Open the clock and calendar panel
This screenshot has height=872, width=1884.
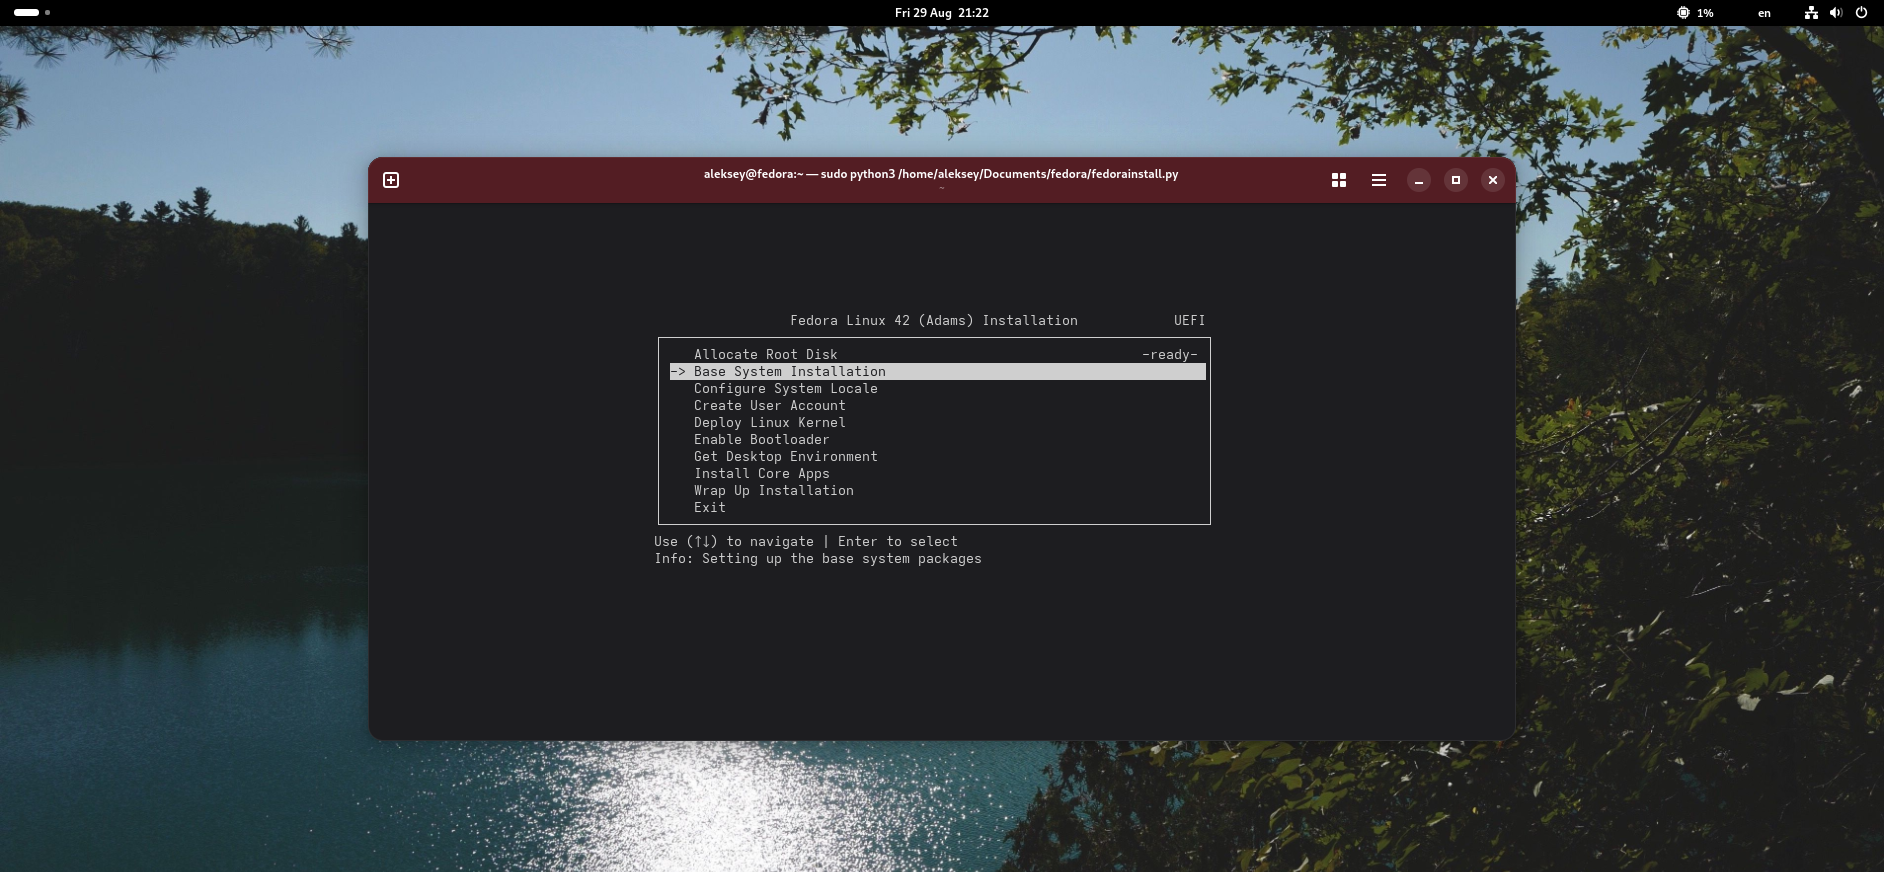coord(941,13)
